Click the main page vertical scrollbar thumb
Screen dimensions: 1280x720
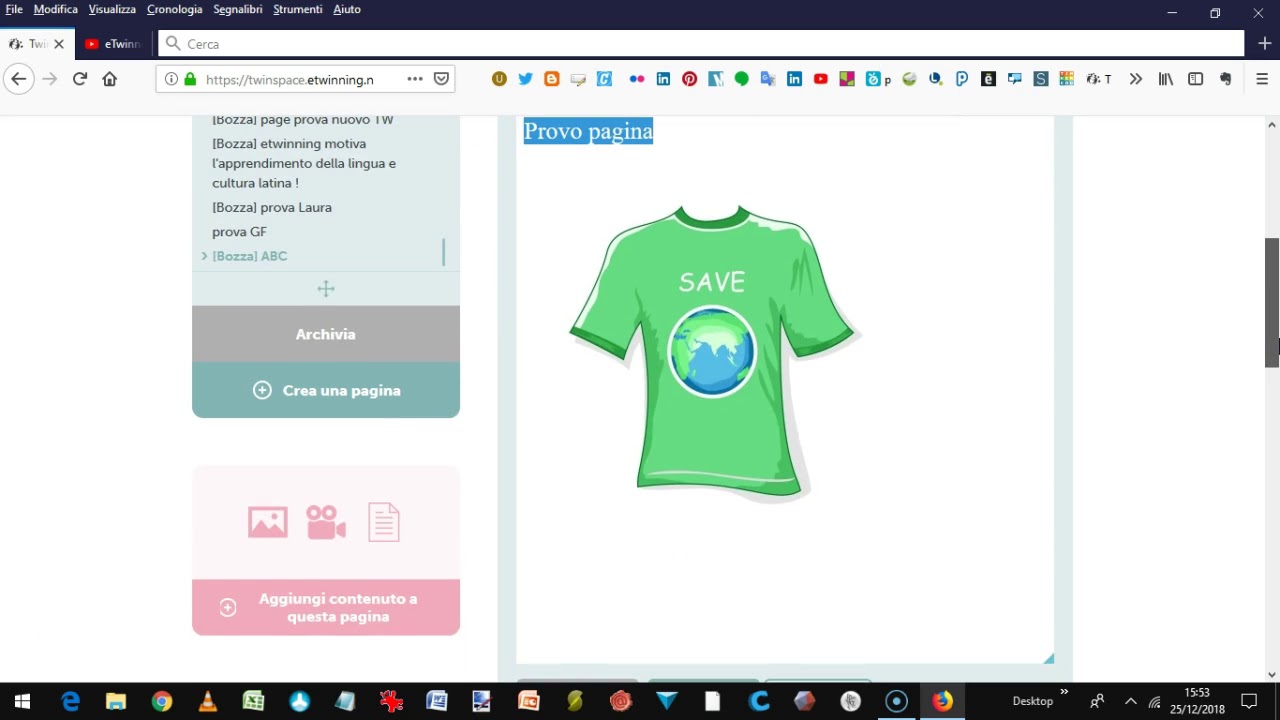tap(1272, 303)
